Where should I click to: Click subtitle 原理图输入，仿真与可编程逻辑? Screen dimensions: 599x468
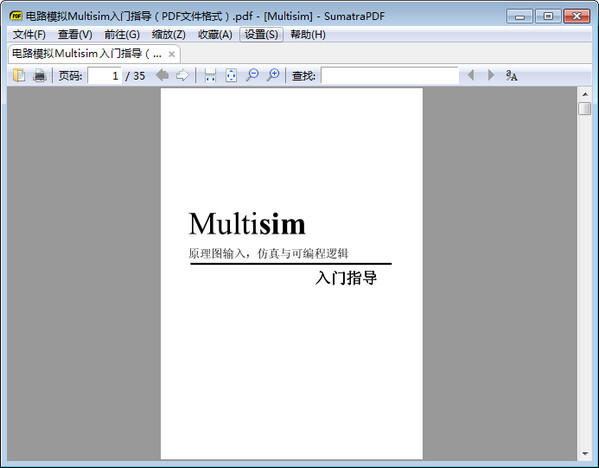(269, 253)
